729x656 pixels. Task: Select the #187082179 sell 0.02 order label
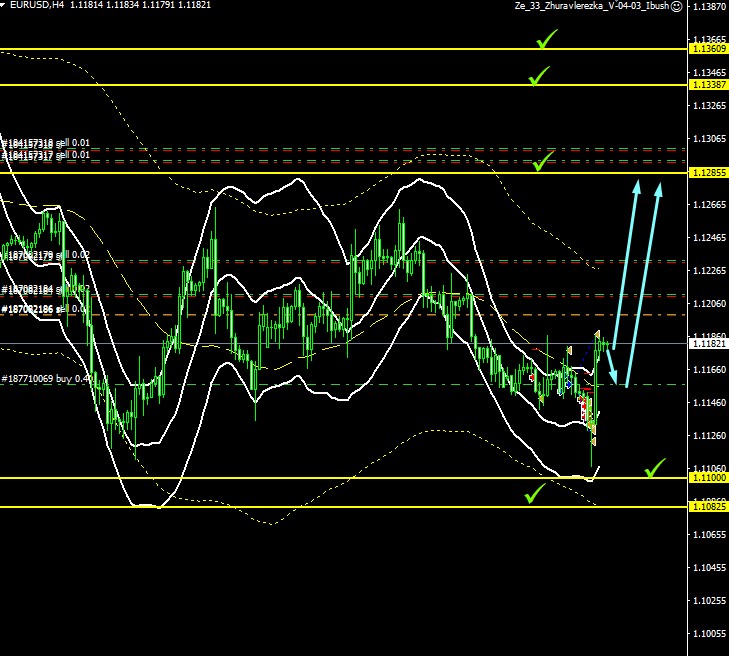[x=46, y=256]
